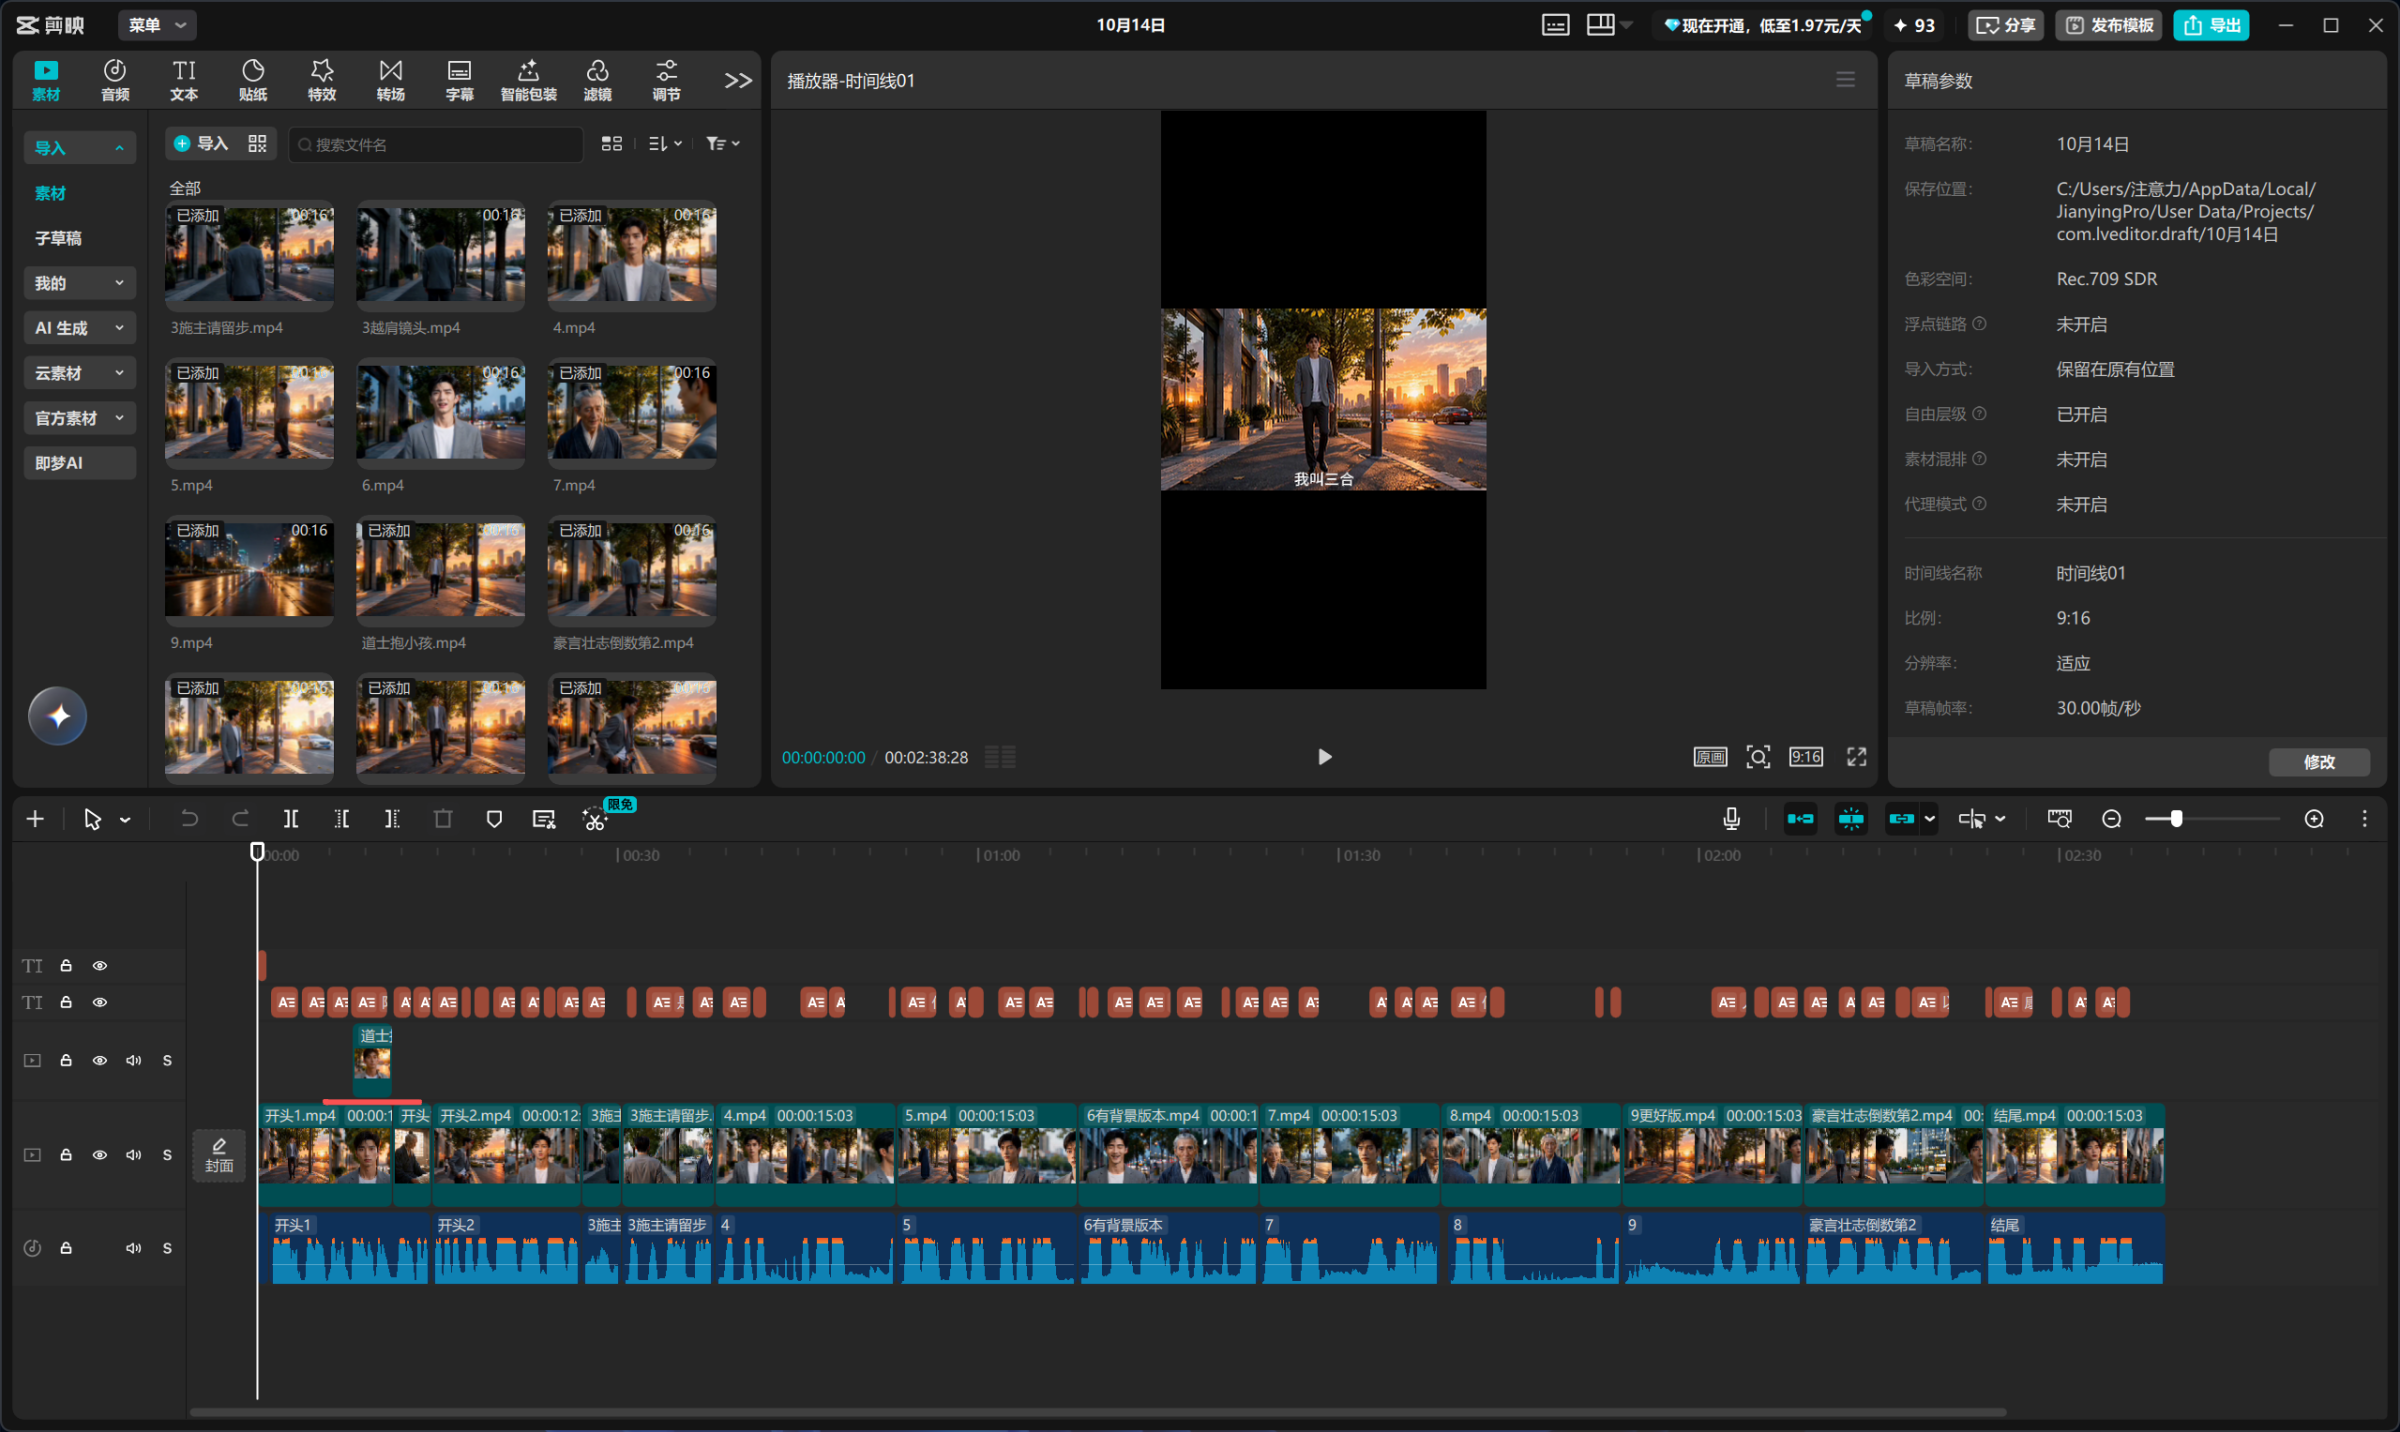Expand the 我的 sidebar section
Viewport: 2400px width, 1432px height.
click(x=79, y=283)
